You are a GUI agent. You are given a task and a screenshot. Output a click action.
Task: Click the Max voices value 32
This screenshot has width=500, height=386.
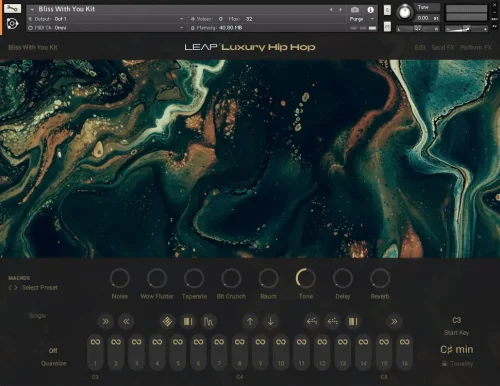[x=249, y=19]
